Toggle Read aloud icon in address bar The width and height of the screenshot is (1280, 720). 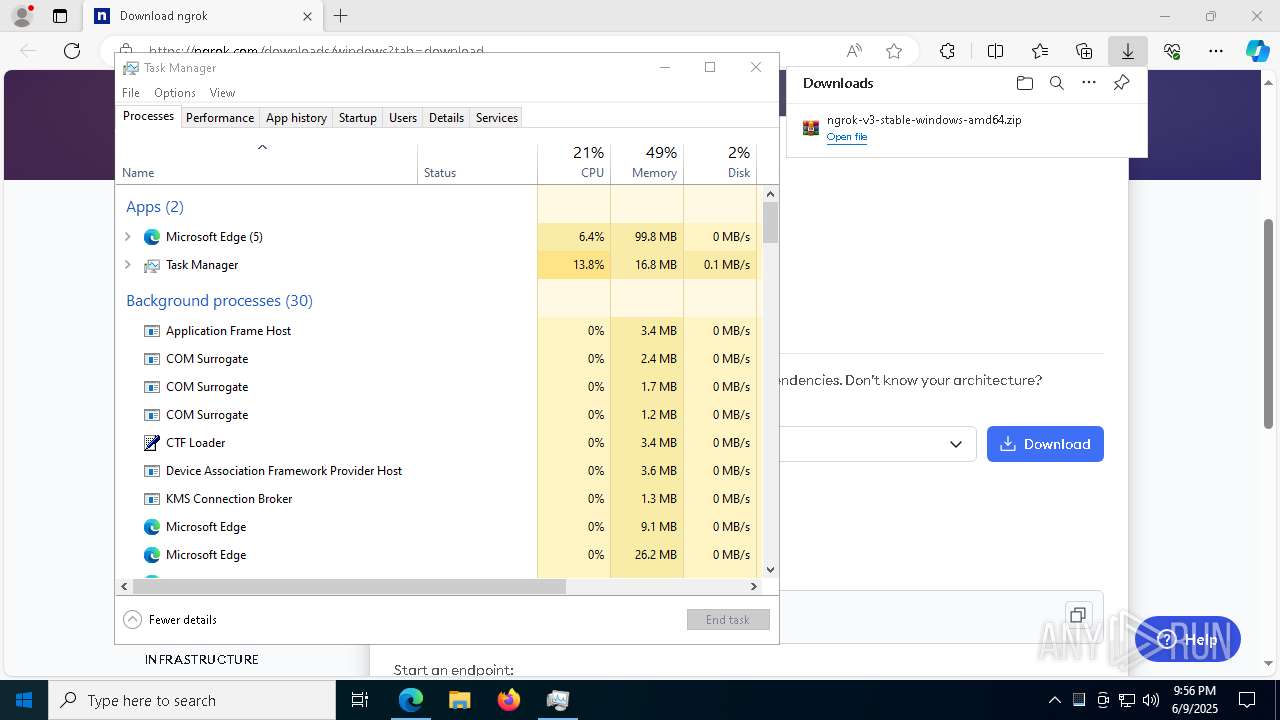click(854, 51)
